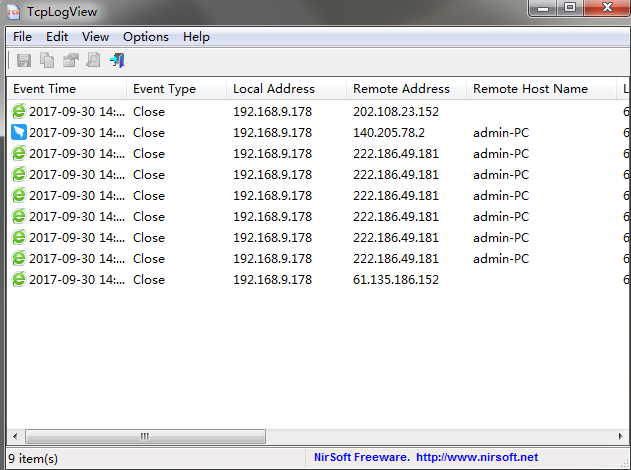
Task: Open the Edit menu
Action: [57, 37]
